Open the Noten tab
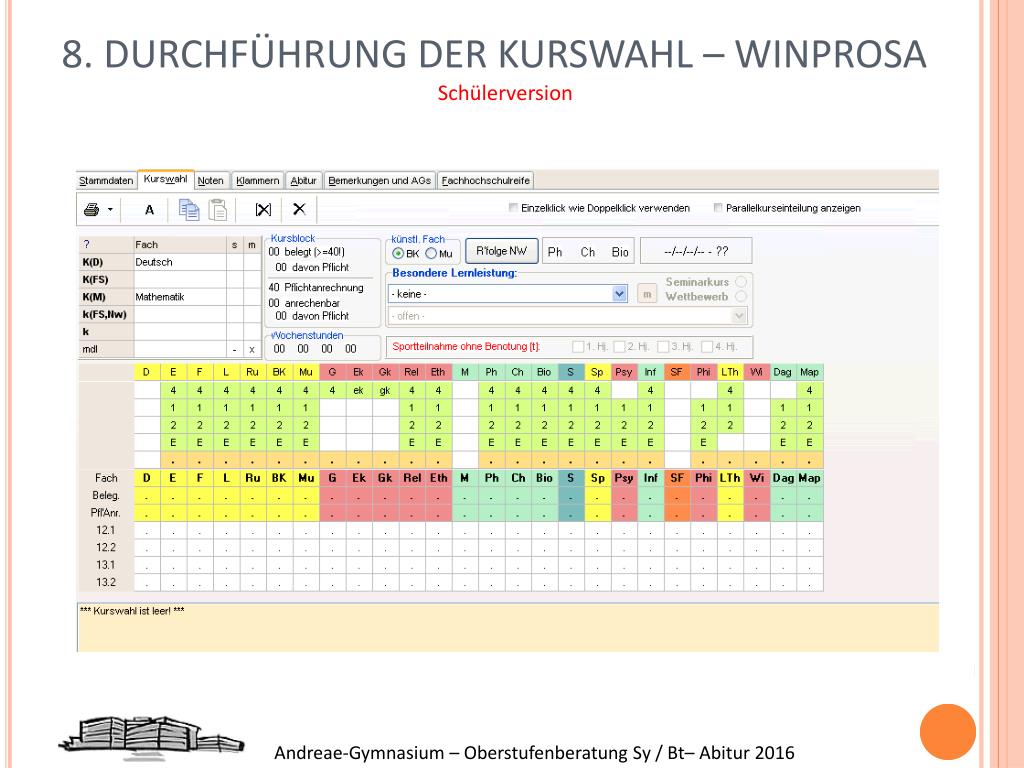Viewport: 1024px width, 768px height. point(210,181)
